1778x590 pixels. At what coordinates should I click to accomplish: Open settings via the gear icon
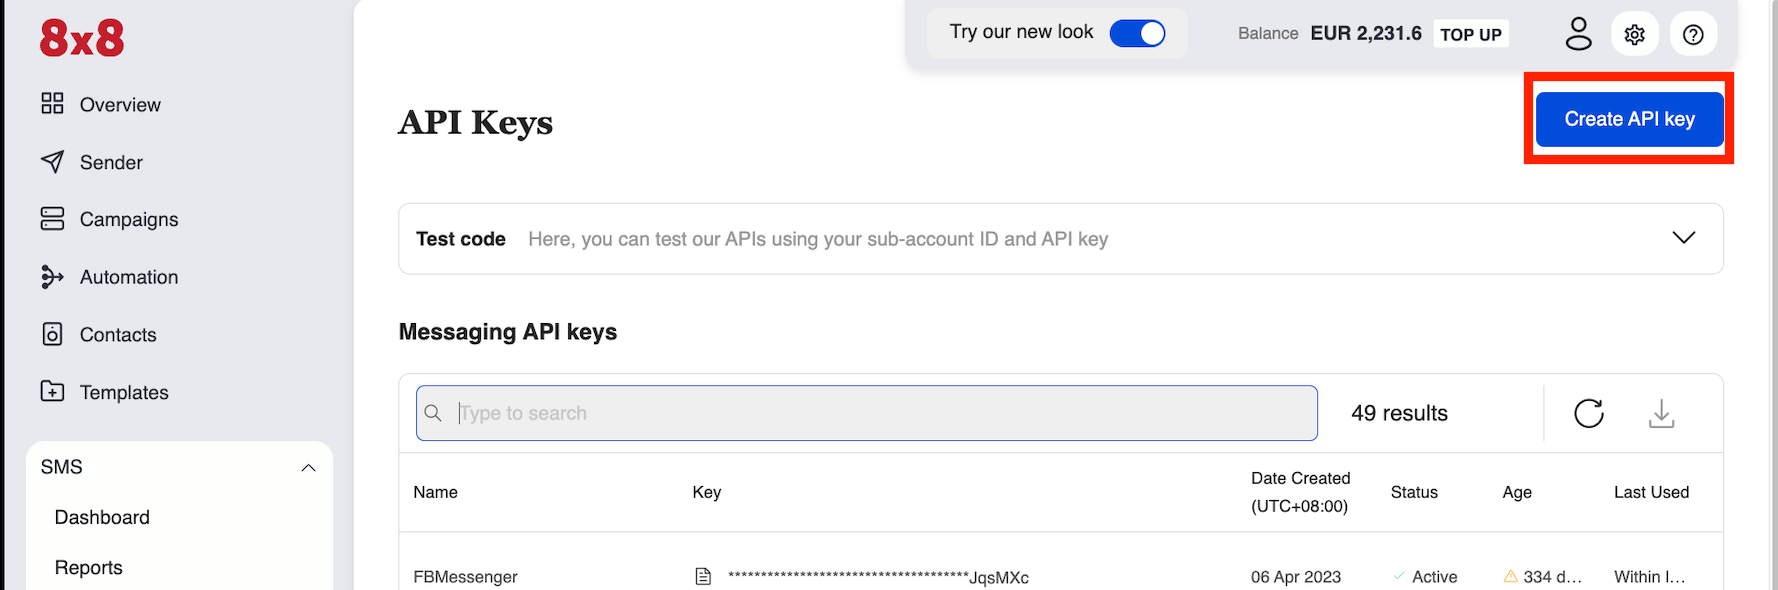click(x=1635, y=35)
